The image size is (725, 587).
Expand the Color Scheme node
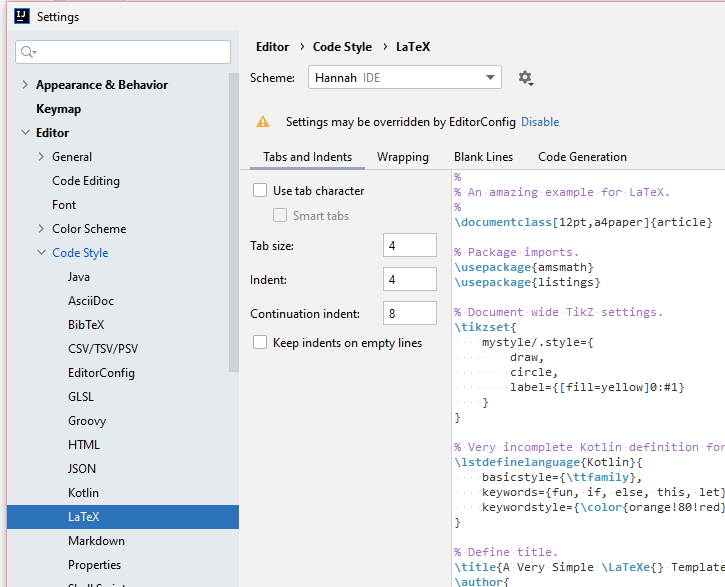41,229
